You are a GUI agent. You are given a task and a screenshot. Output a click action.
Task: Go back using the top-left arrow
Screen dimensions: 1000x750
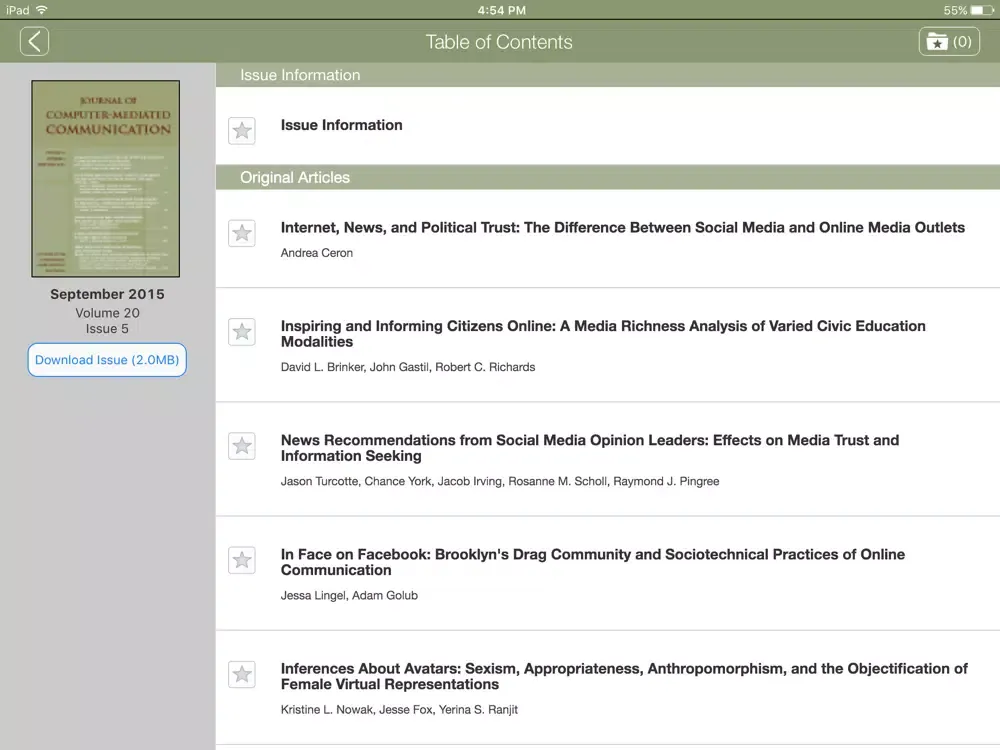pyautogui.click(x=34, y=41)
